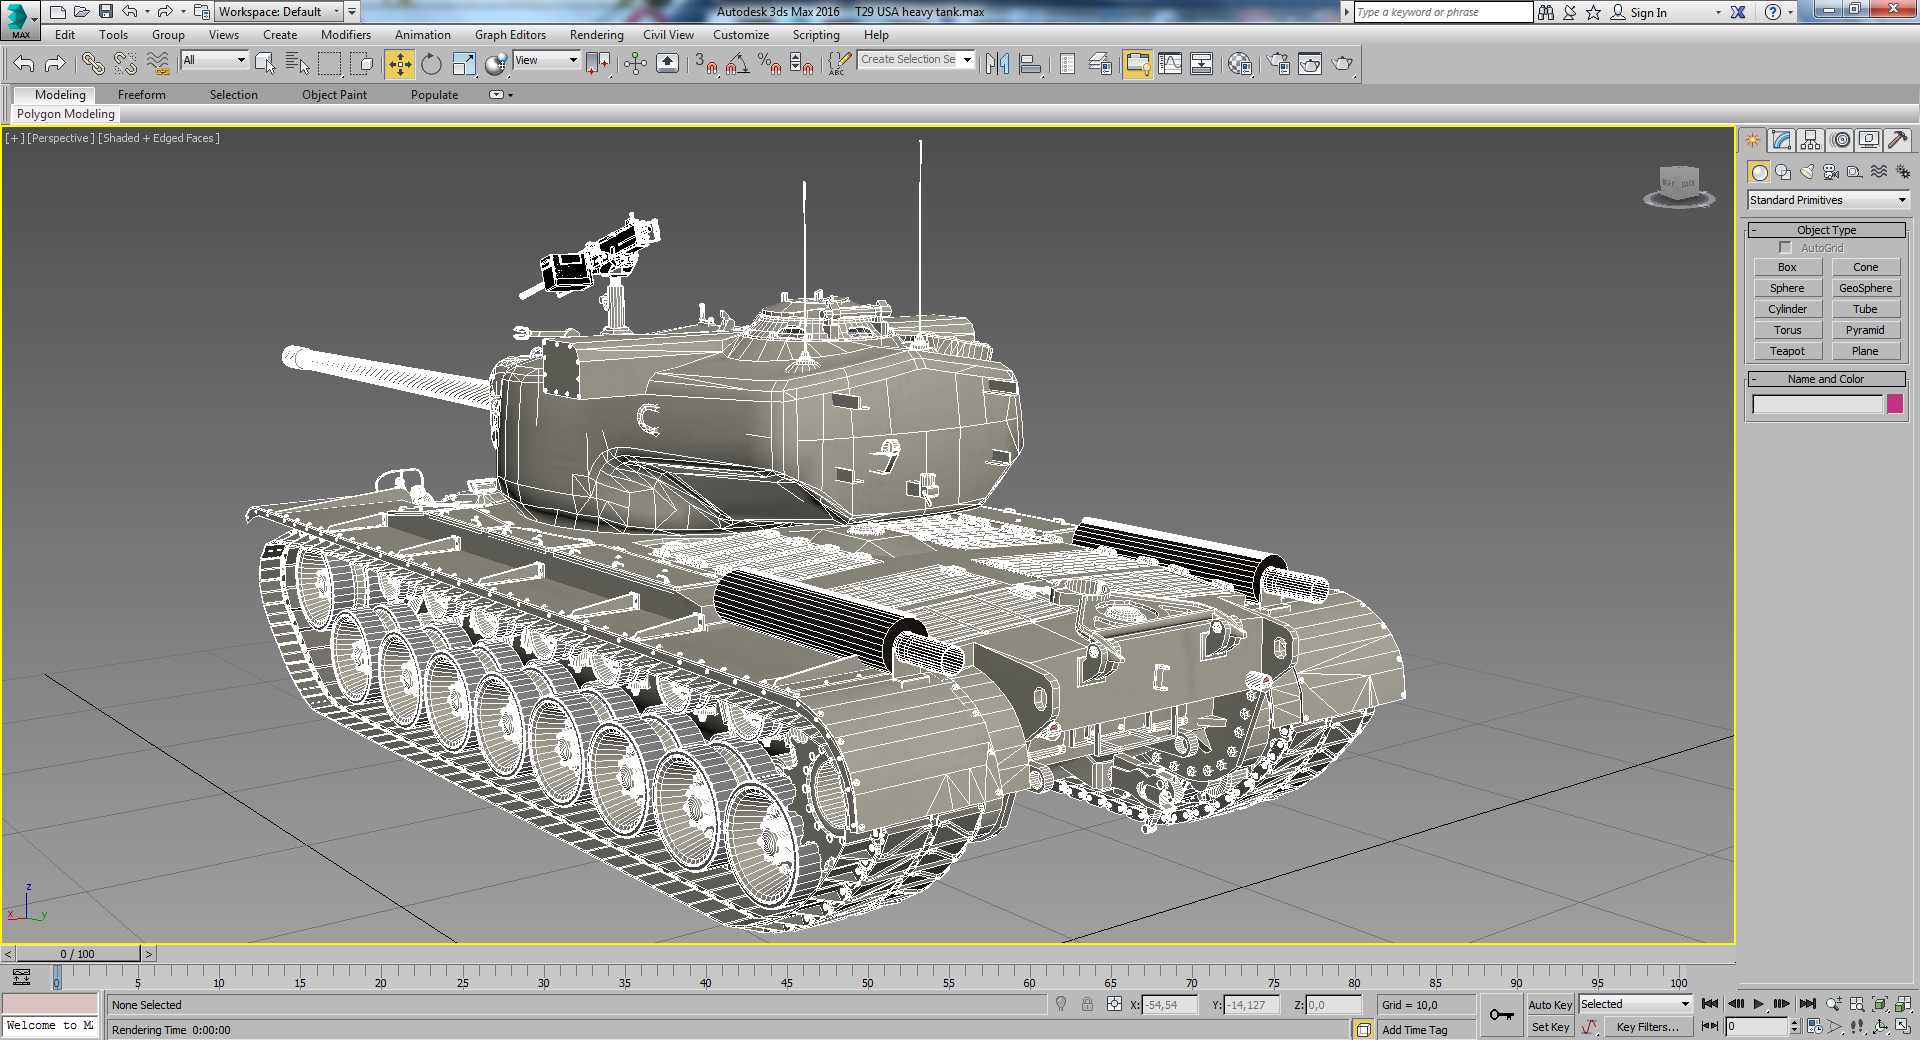Activate the Select and Rotate tool

(430, 63)
